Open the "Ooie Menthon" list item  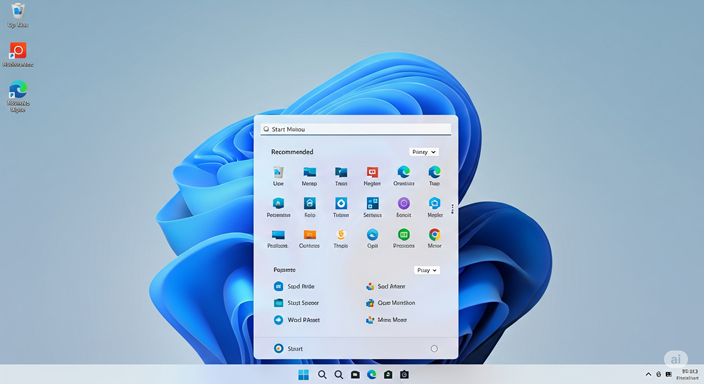390,303
